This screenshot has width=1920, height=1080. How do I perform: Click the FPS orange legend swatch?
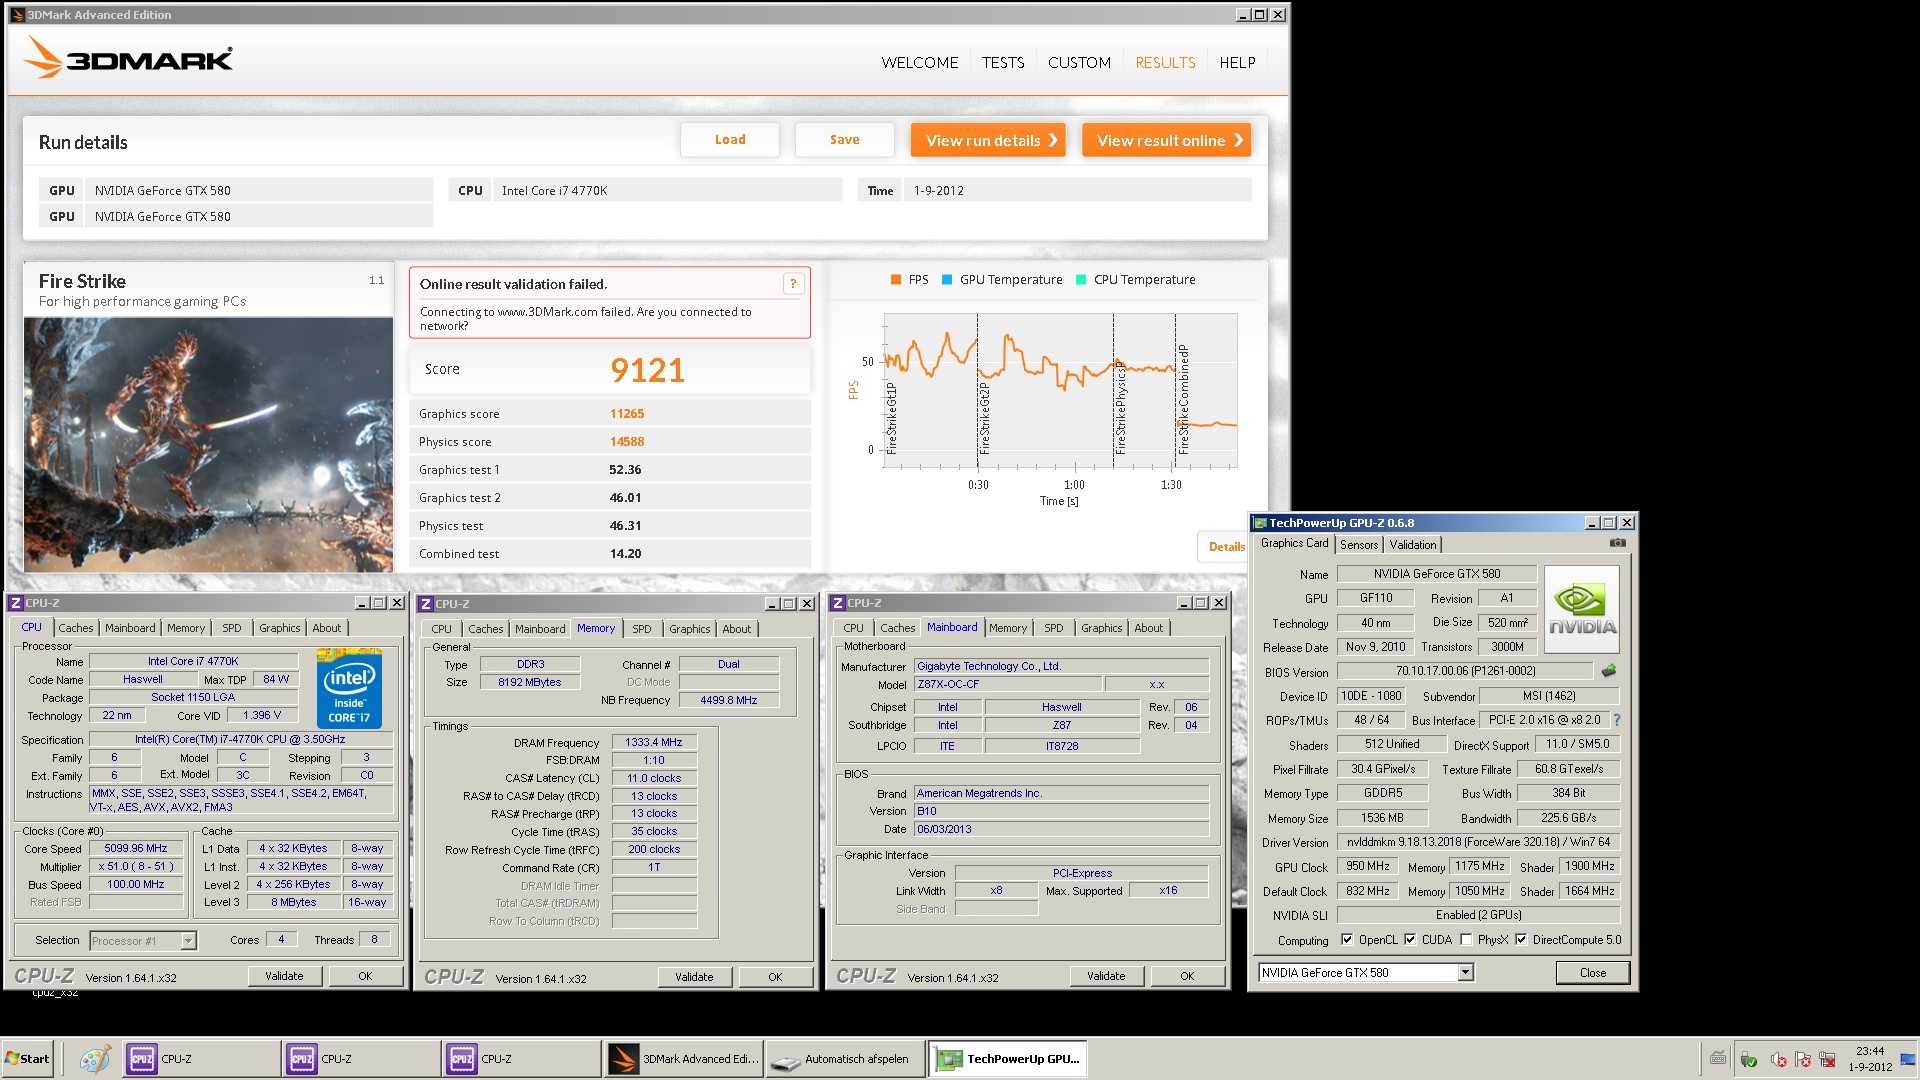tap(896, 280)
